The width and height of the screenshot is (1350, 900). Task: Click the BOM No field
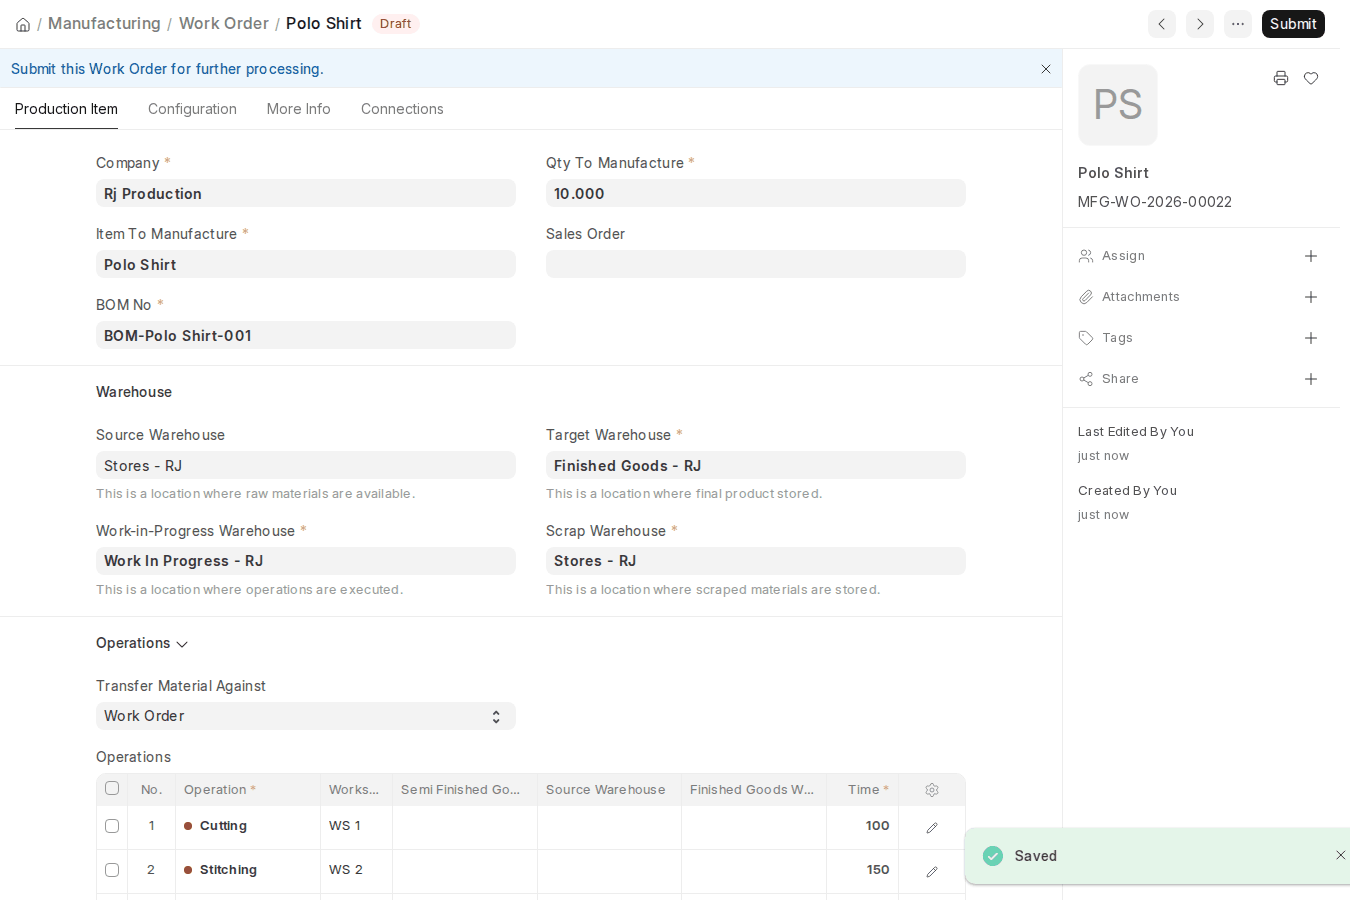(x=306, y=336)
